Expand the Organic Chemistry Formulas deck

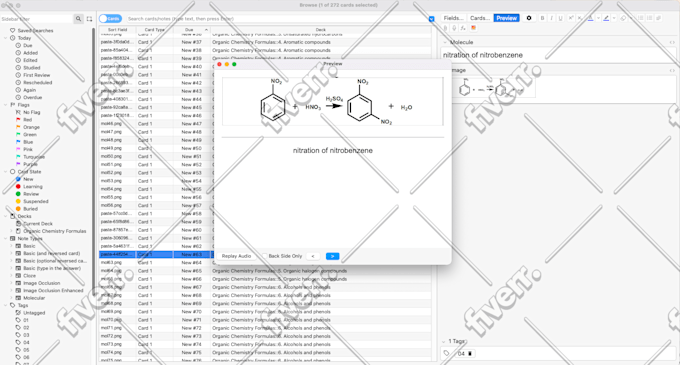11,231
